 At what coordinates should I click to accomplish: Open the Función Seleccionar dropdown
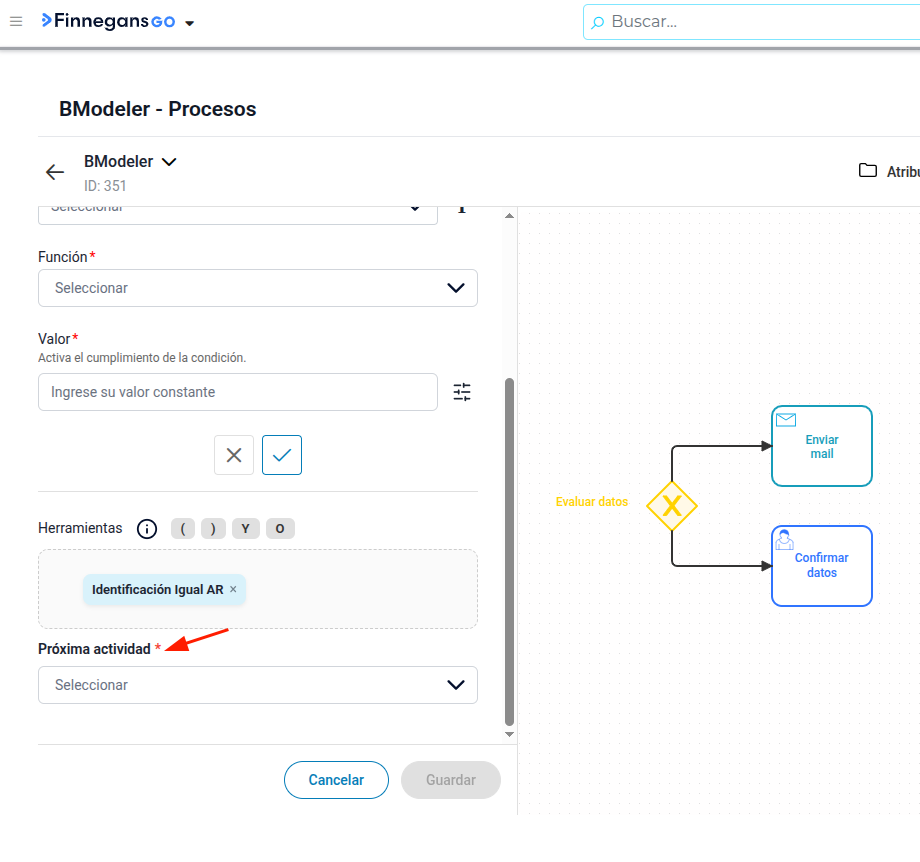(x=258, y=288)
